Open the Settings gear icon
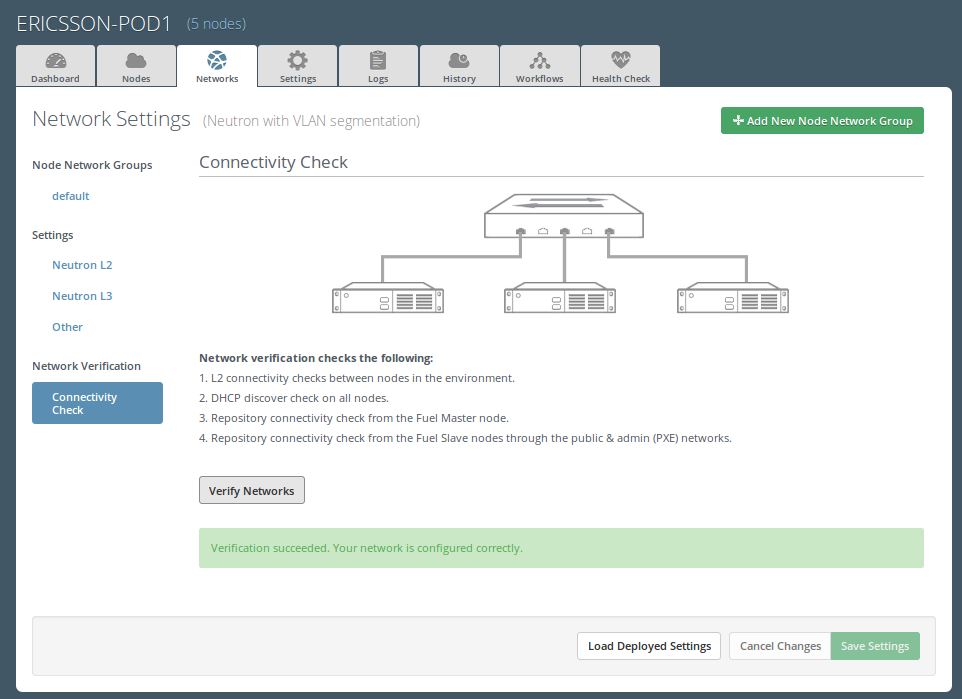The width and height of the screenshot is (962, 699). pyautogui.click(x=298, y=60)
